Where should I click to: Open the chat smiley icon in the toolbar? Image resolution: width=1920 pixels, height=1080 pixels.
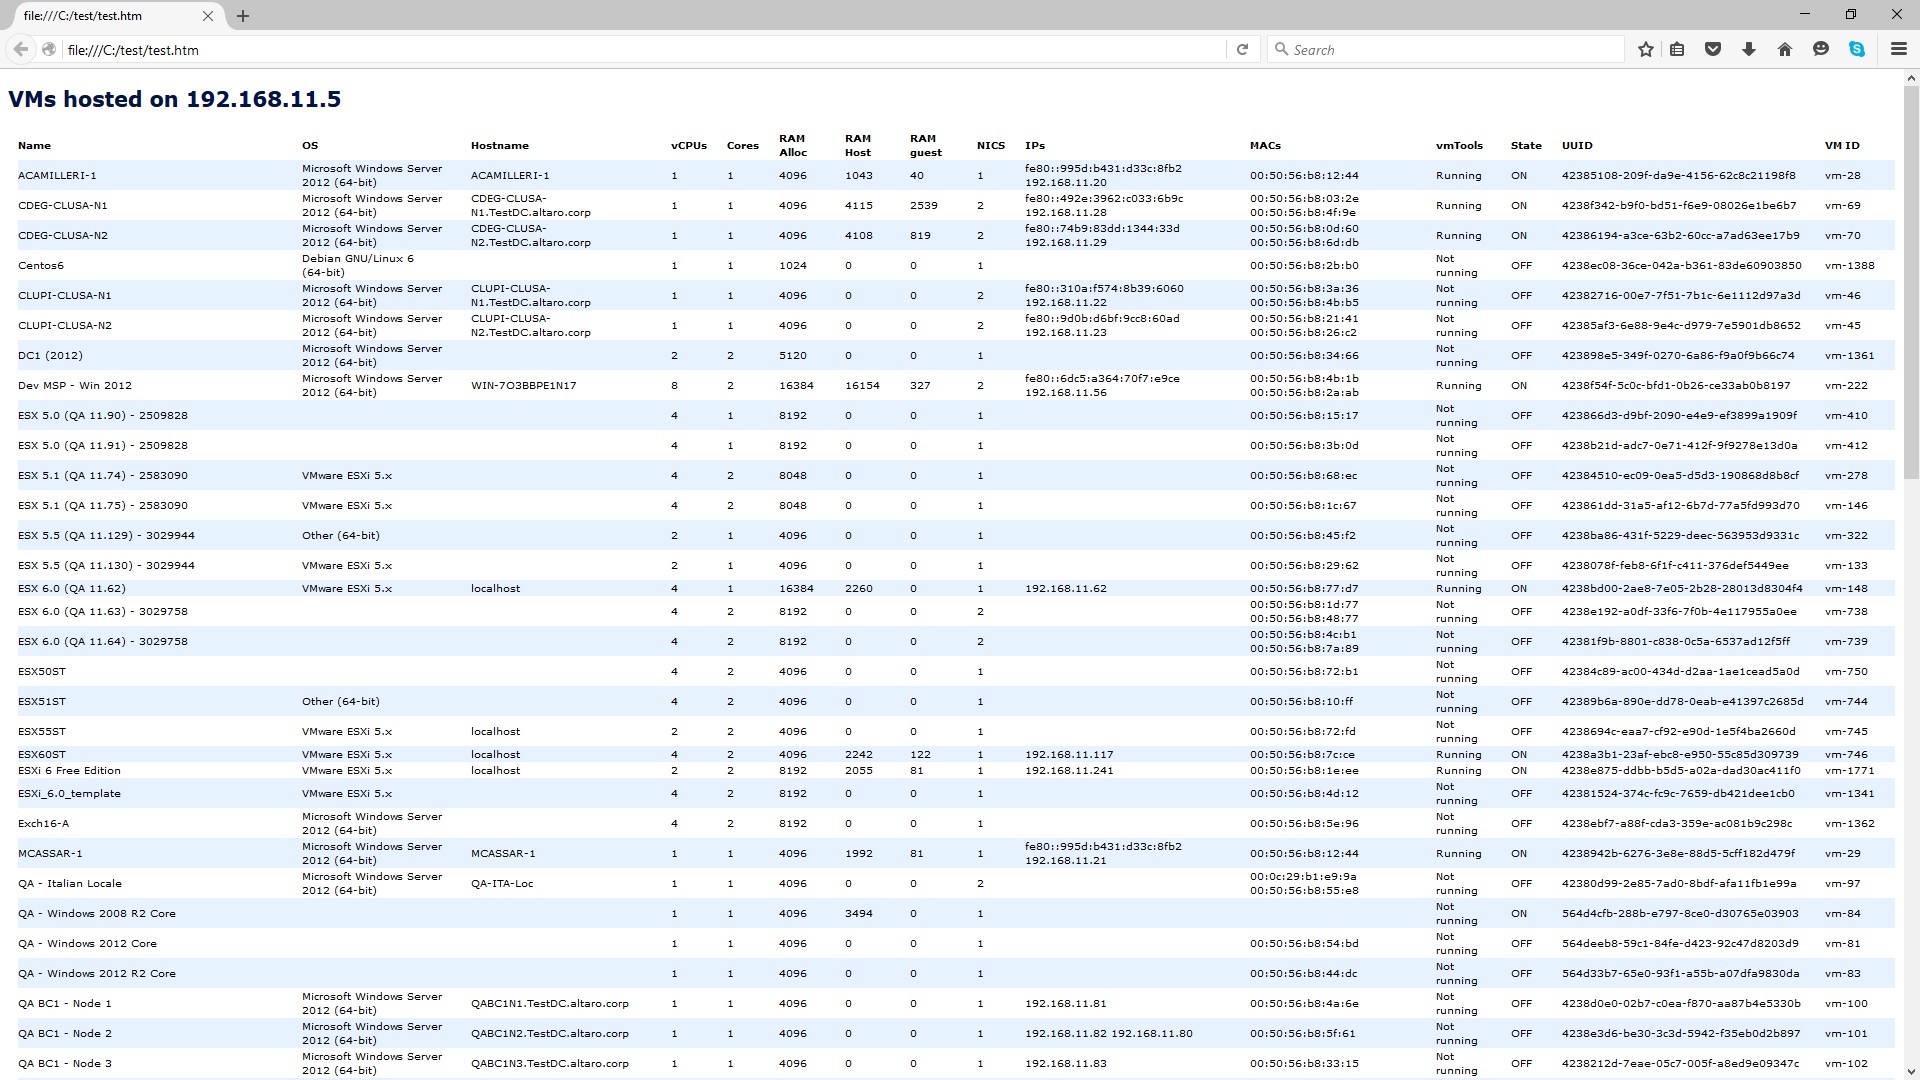coord(1821,49)
